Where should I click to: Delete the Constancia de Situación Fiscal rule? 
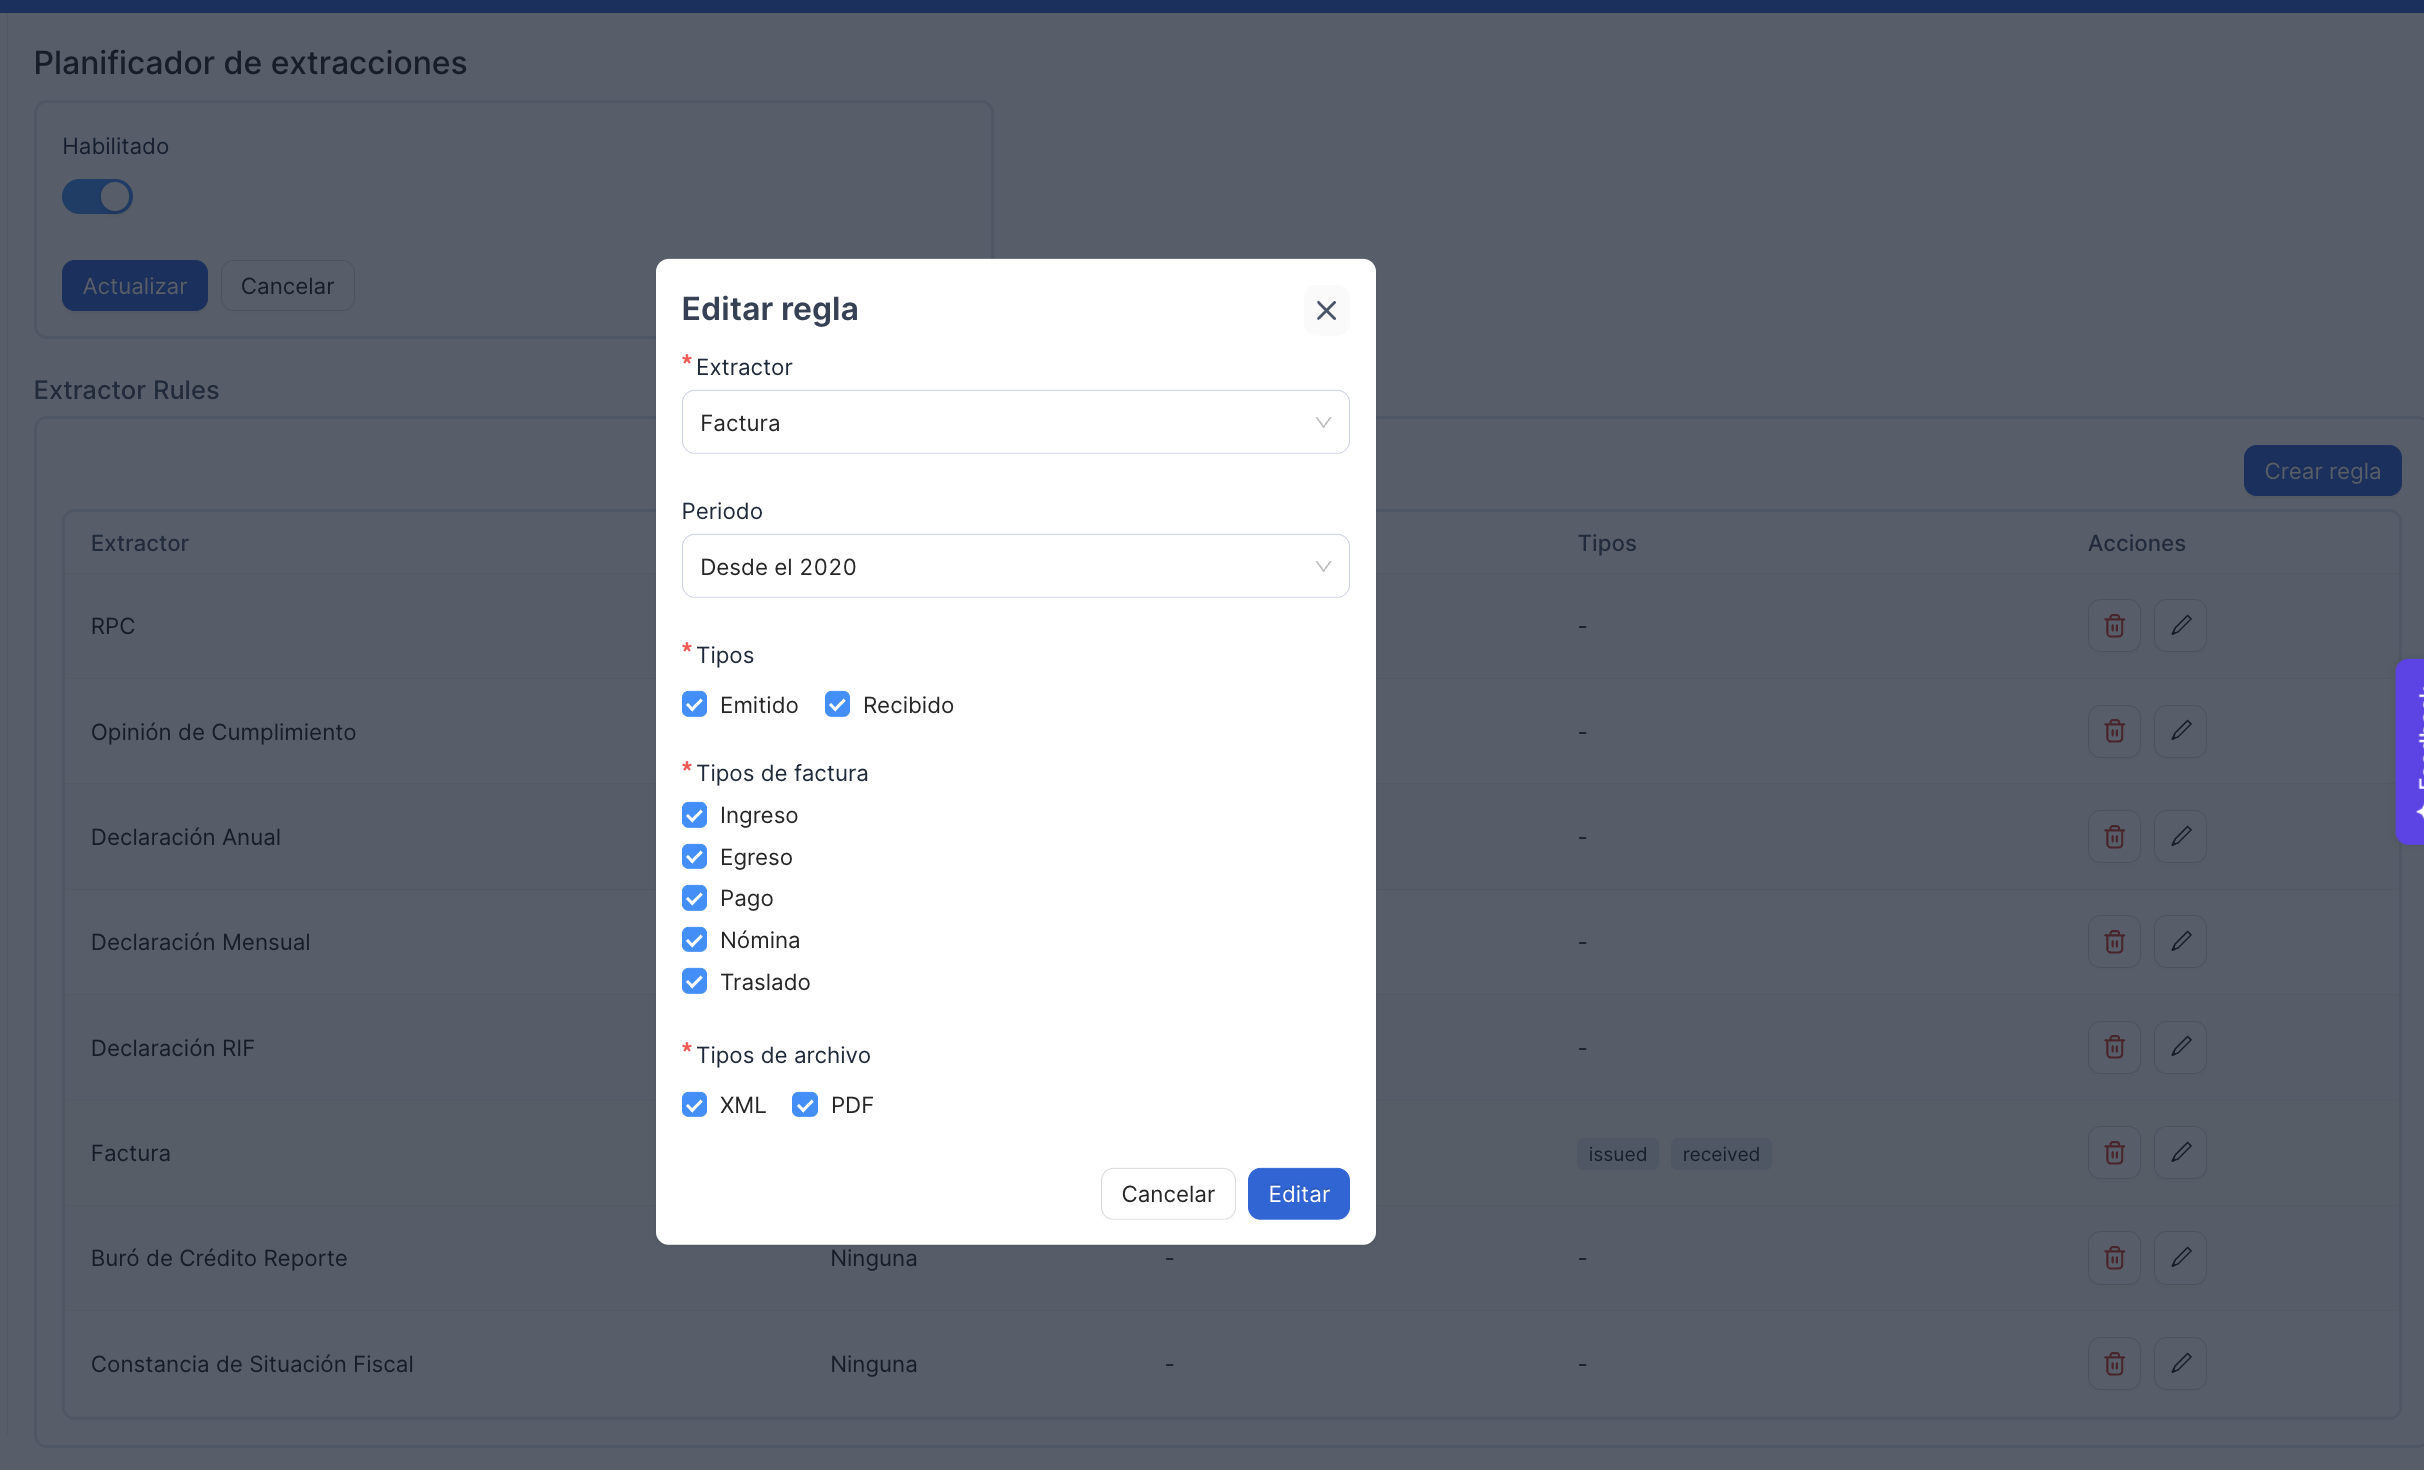tap(2114, 1363)
